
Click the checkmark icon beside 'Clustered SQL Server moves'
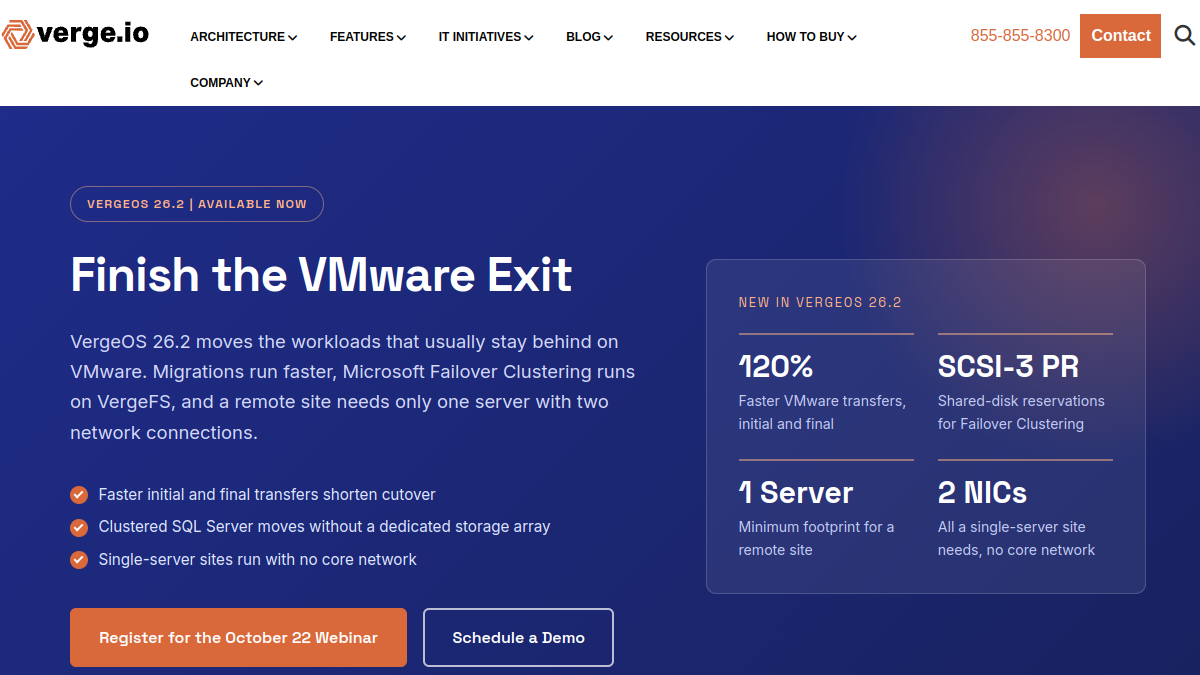tap(79, 527)
